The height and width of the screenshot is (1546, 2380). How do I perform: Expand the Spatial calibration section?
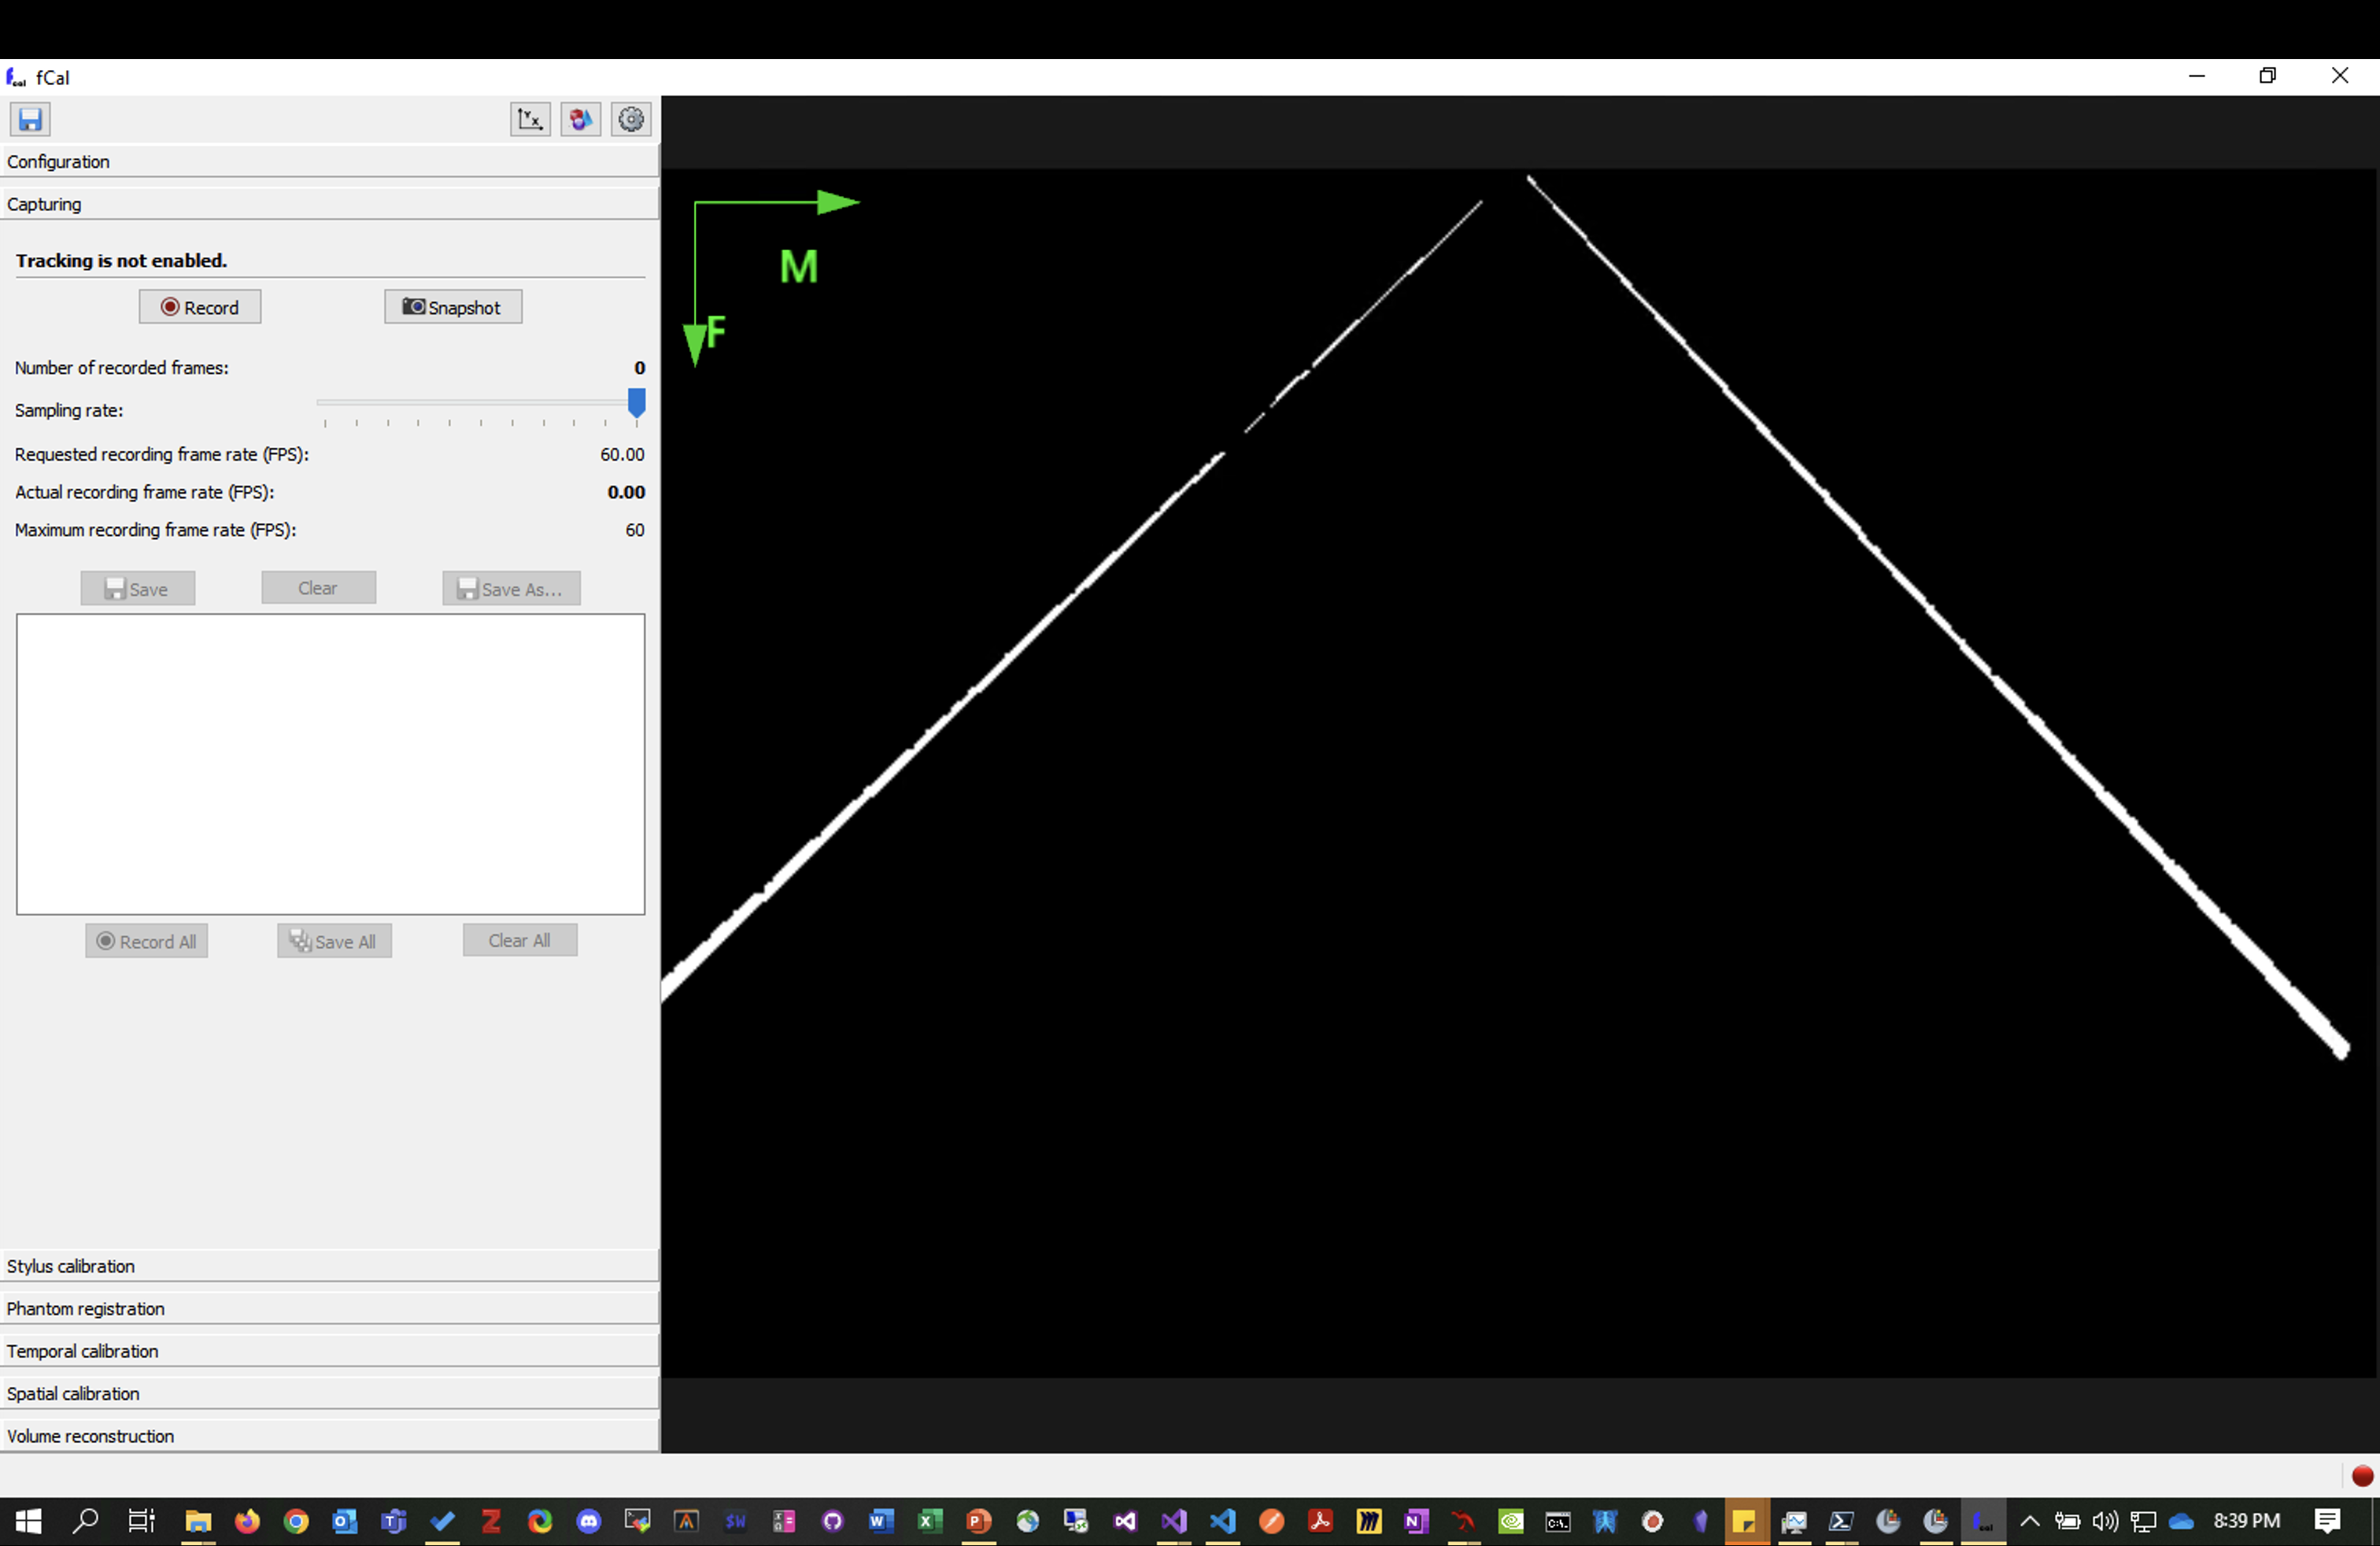point(330,1393)
